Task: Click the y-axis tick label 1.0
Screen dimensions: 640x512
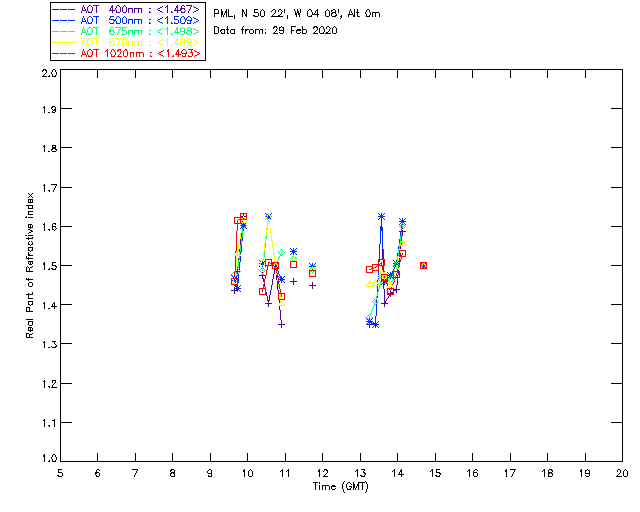Action: 49,458
